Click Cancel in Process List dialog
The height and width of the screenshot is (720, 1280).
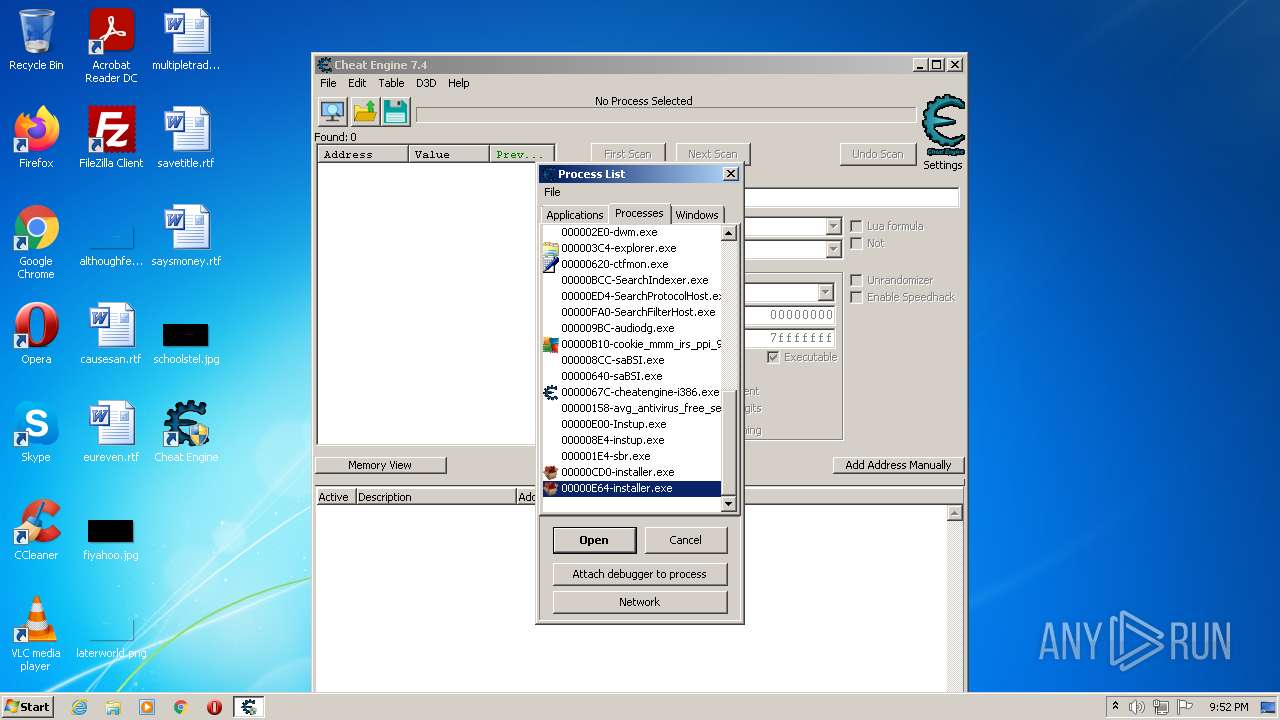tap(685, 540)
